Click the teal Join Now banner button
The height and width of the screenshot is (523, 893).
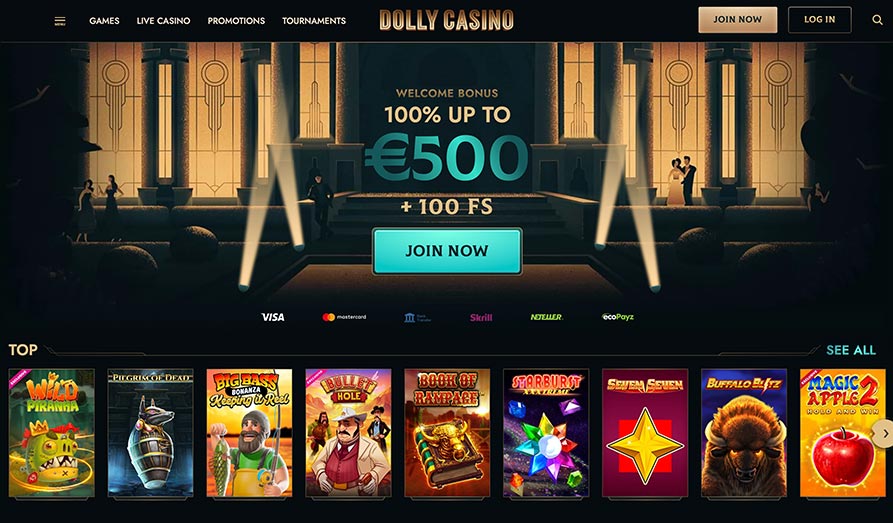(447, 251)
